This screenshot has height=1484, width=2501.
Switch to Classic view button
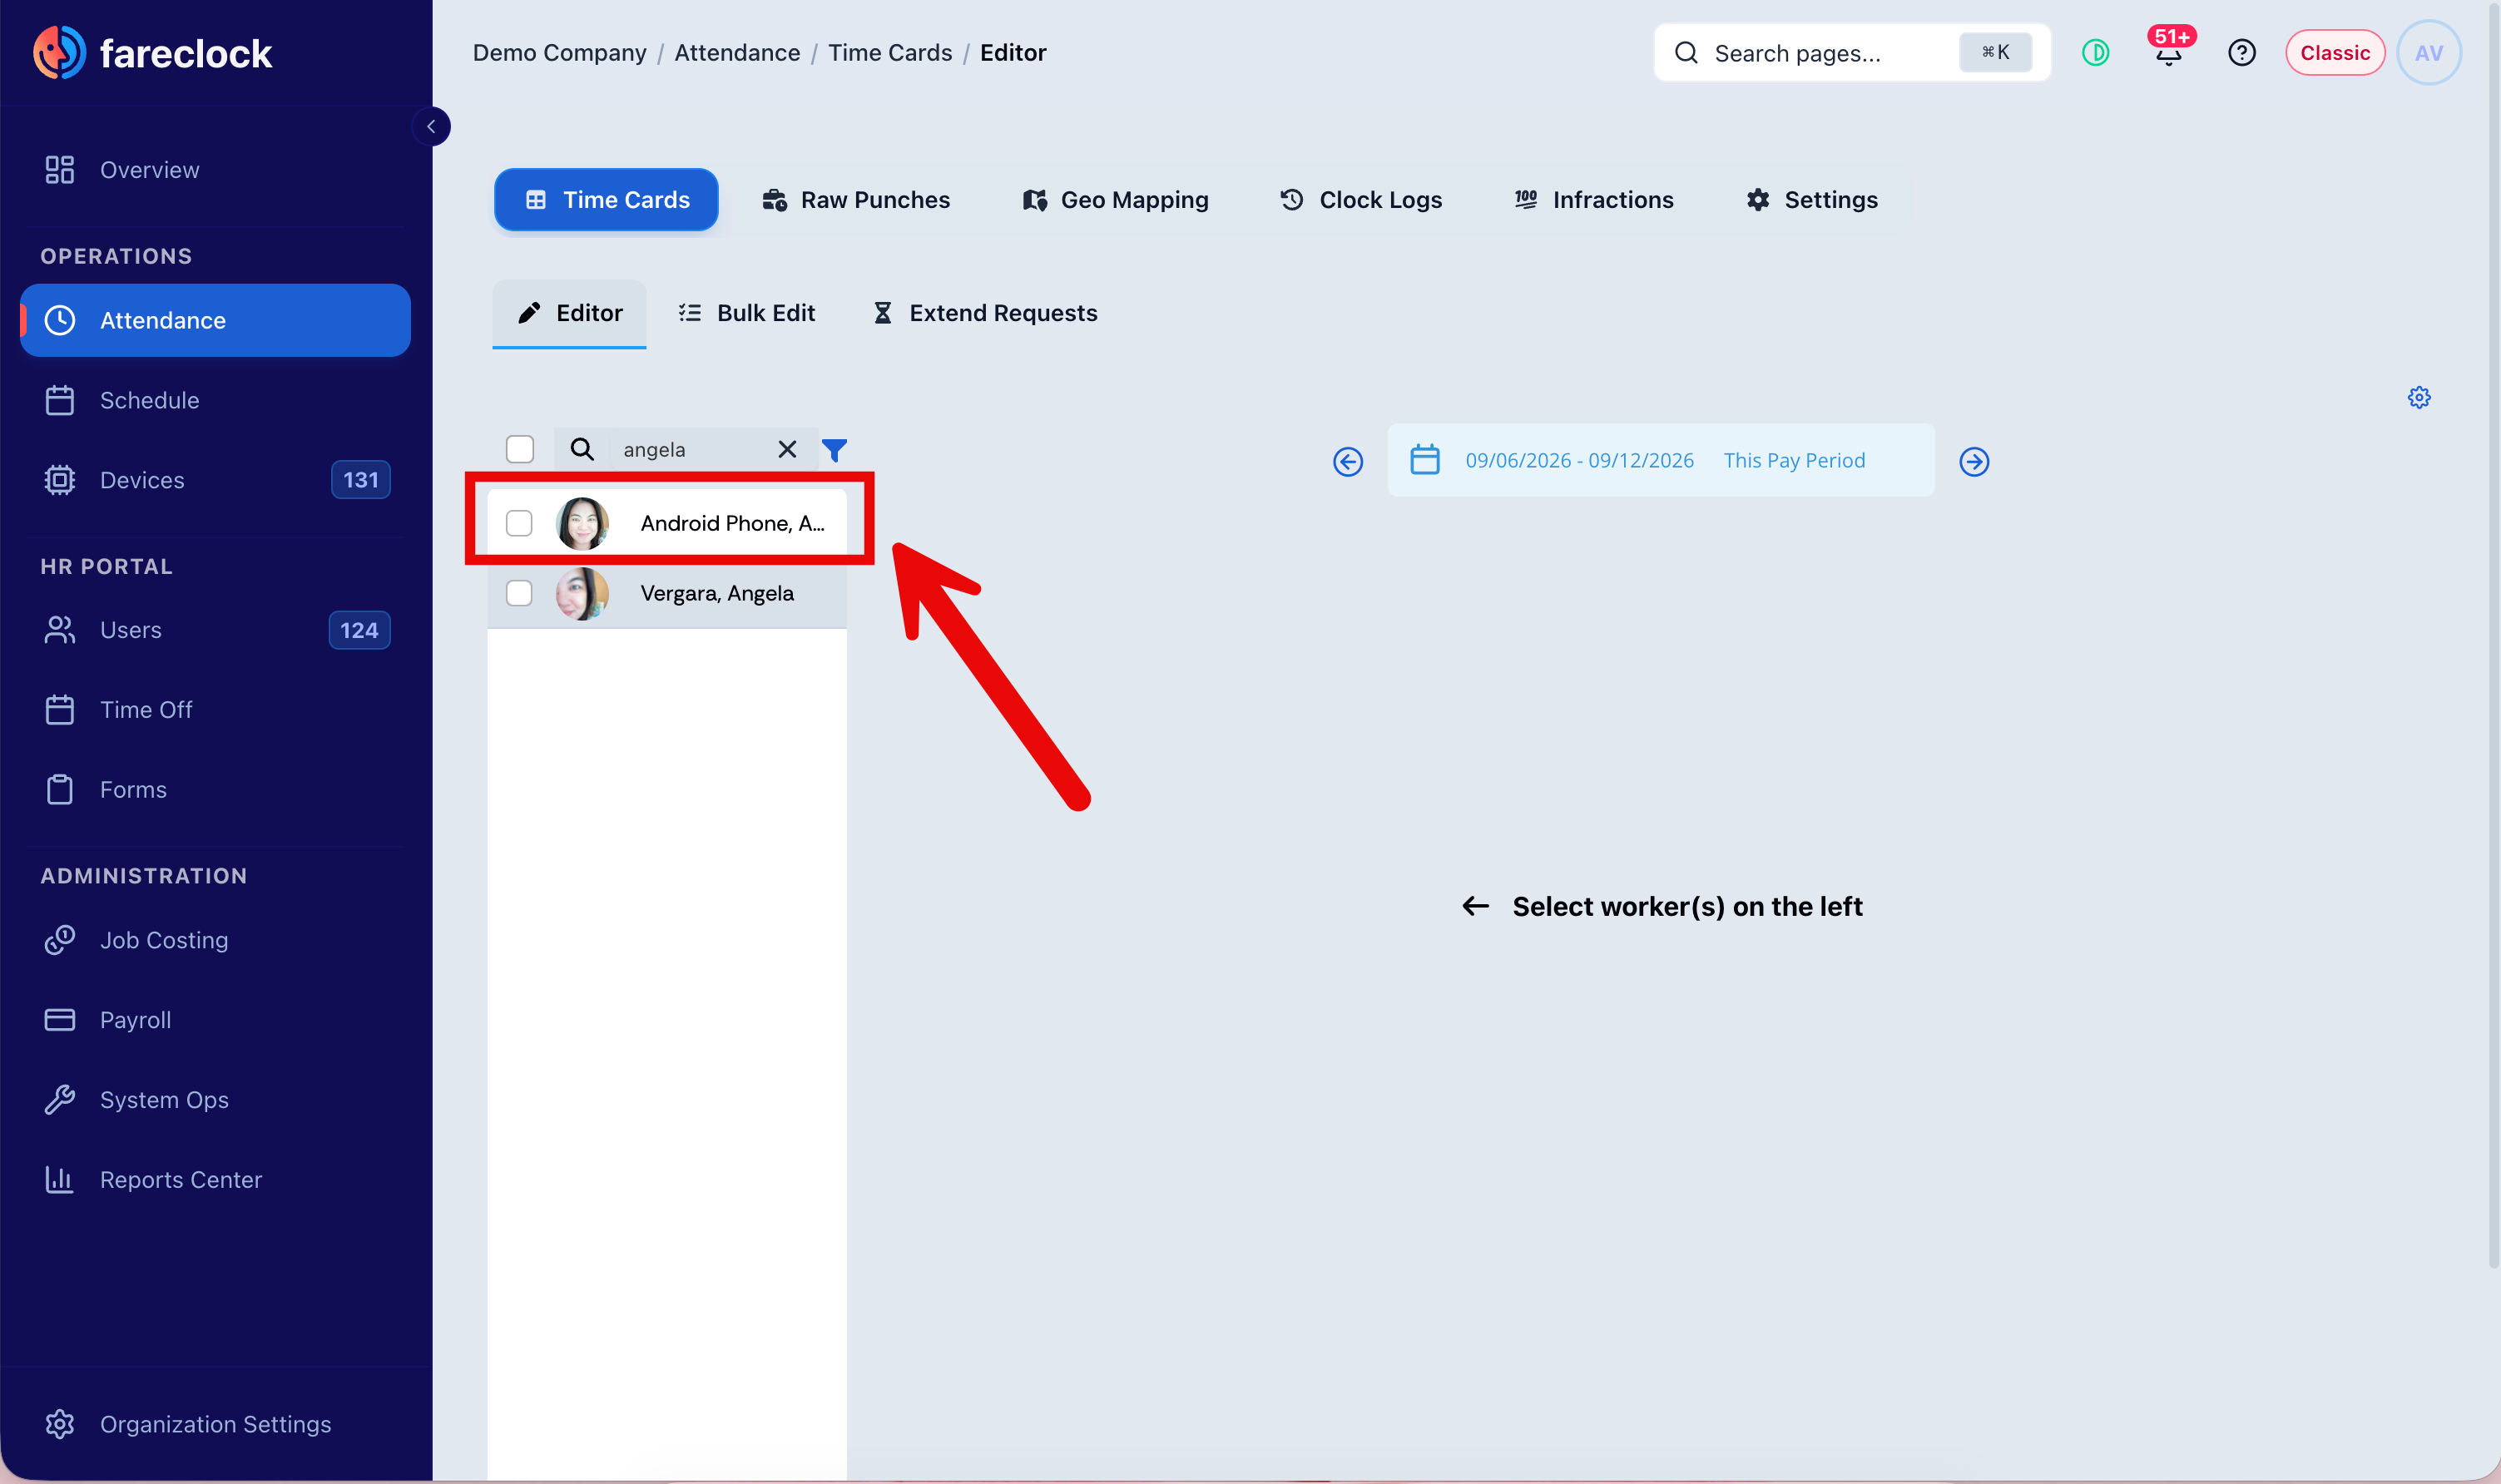coord(2334,53)
